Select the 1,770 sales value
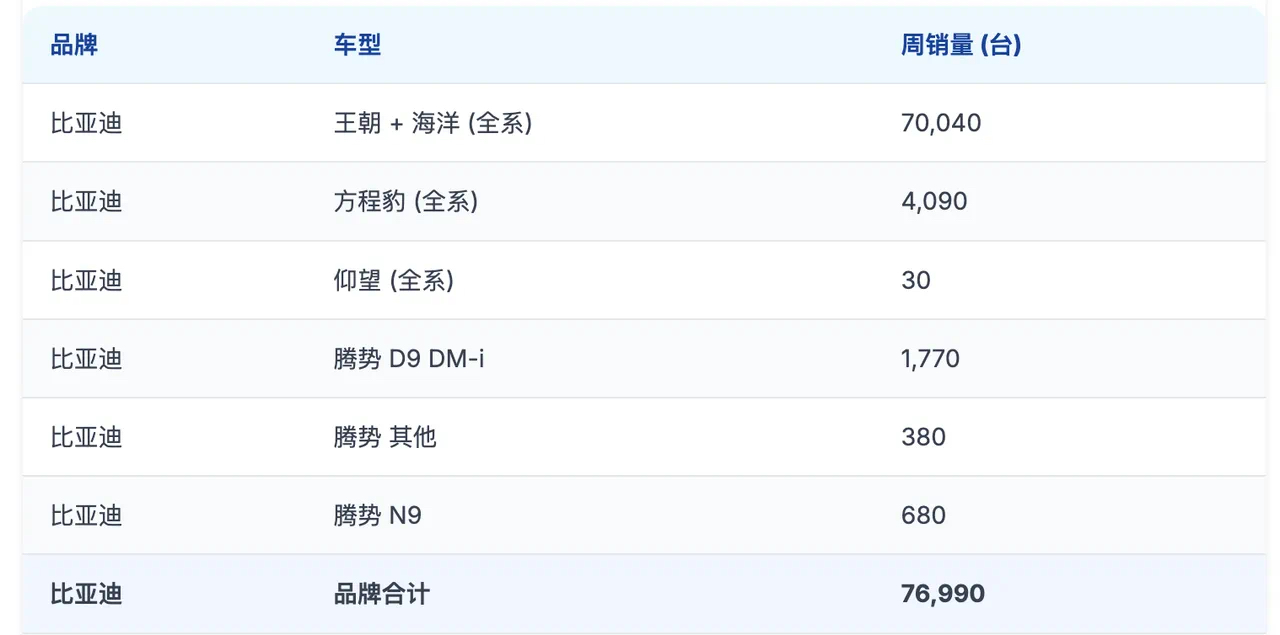1280x635 pixels. pyautogui.click(x=930, y=358)
